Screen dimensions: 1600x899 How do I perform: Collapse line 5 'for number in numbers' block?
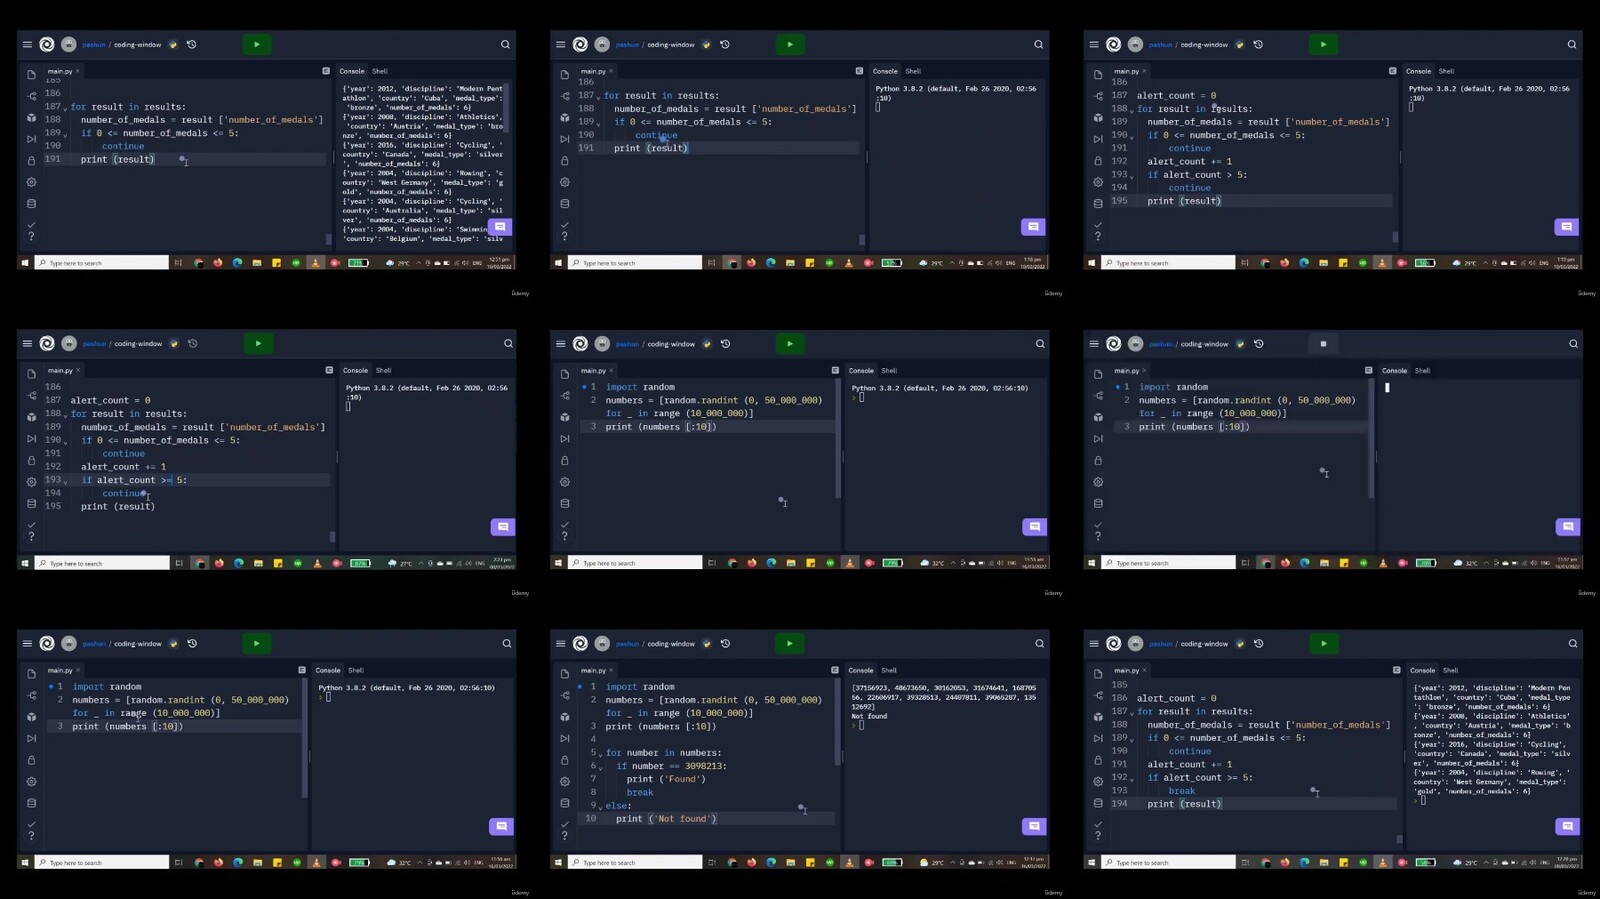pos(600,754)
